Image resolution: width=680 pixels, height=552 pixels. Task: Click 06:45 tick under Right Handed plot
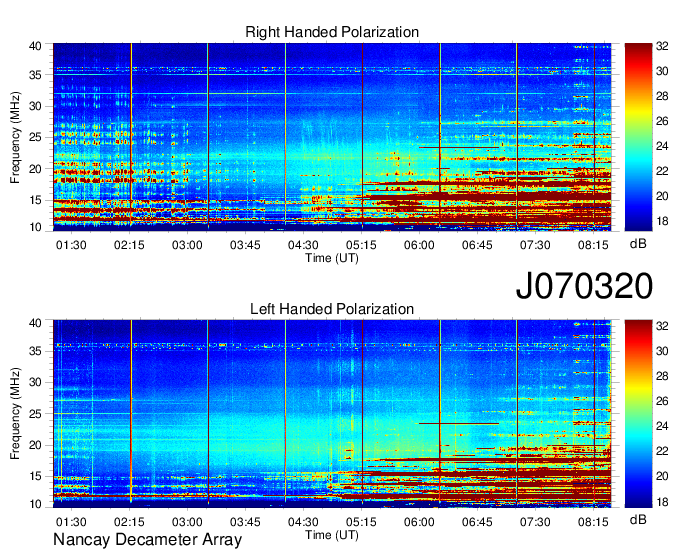pos(477,245)
